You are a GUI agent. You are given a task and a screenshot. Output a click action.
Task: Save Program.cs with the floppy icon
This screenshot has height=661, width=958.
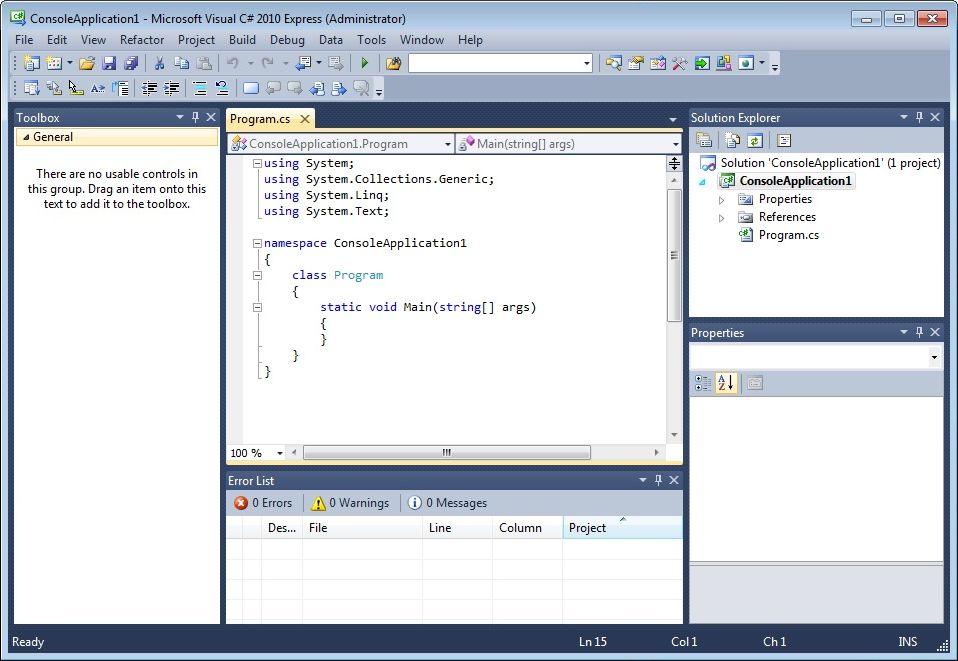coord(109,63)
